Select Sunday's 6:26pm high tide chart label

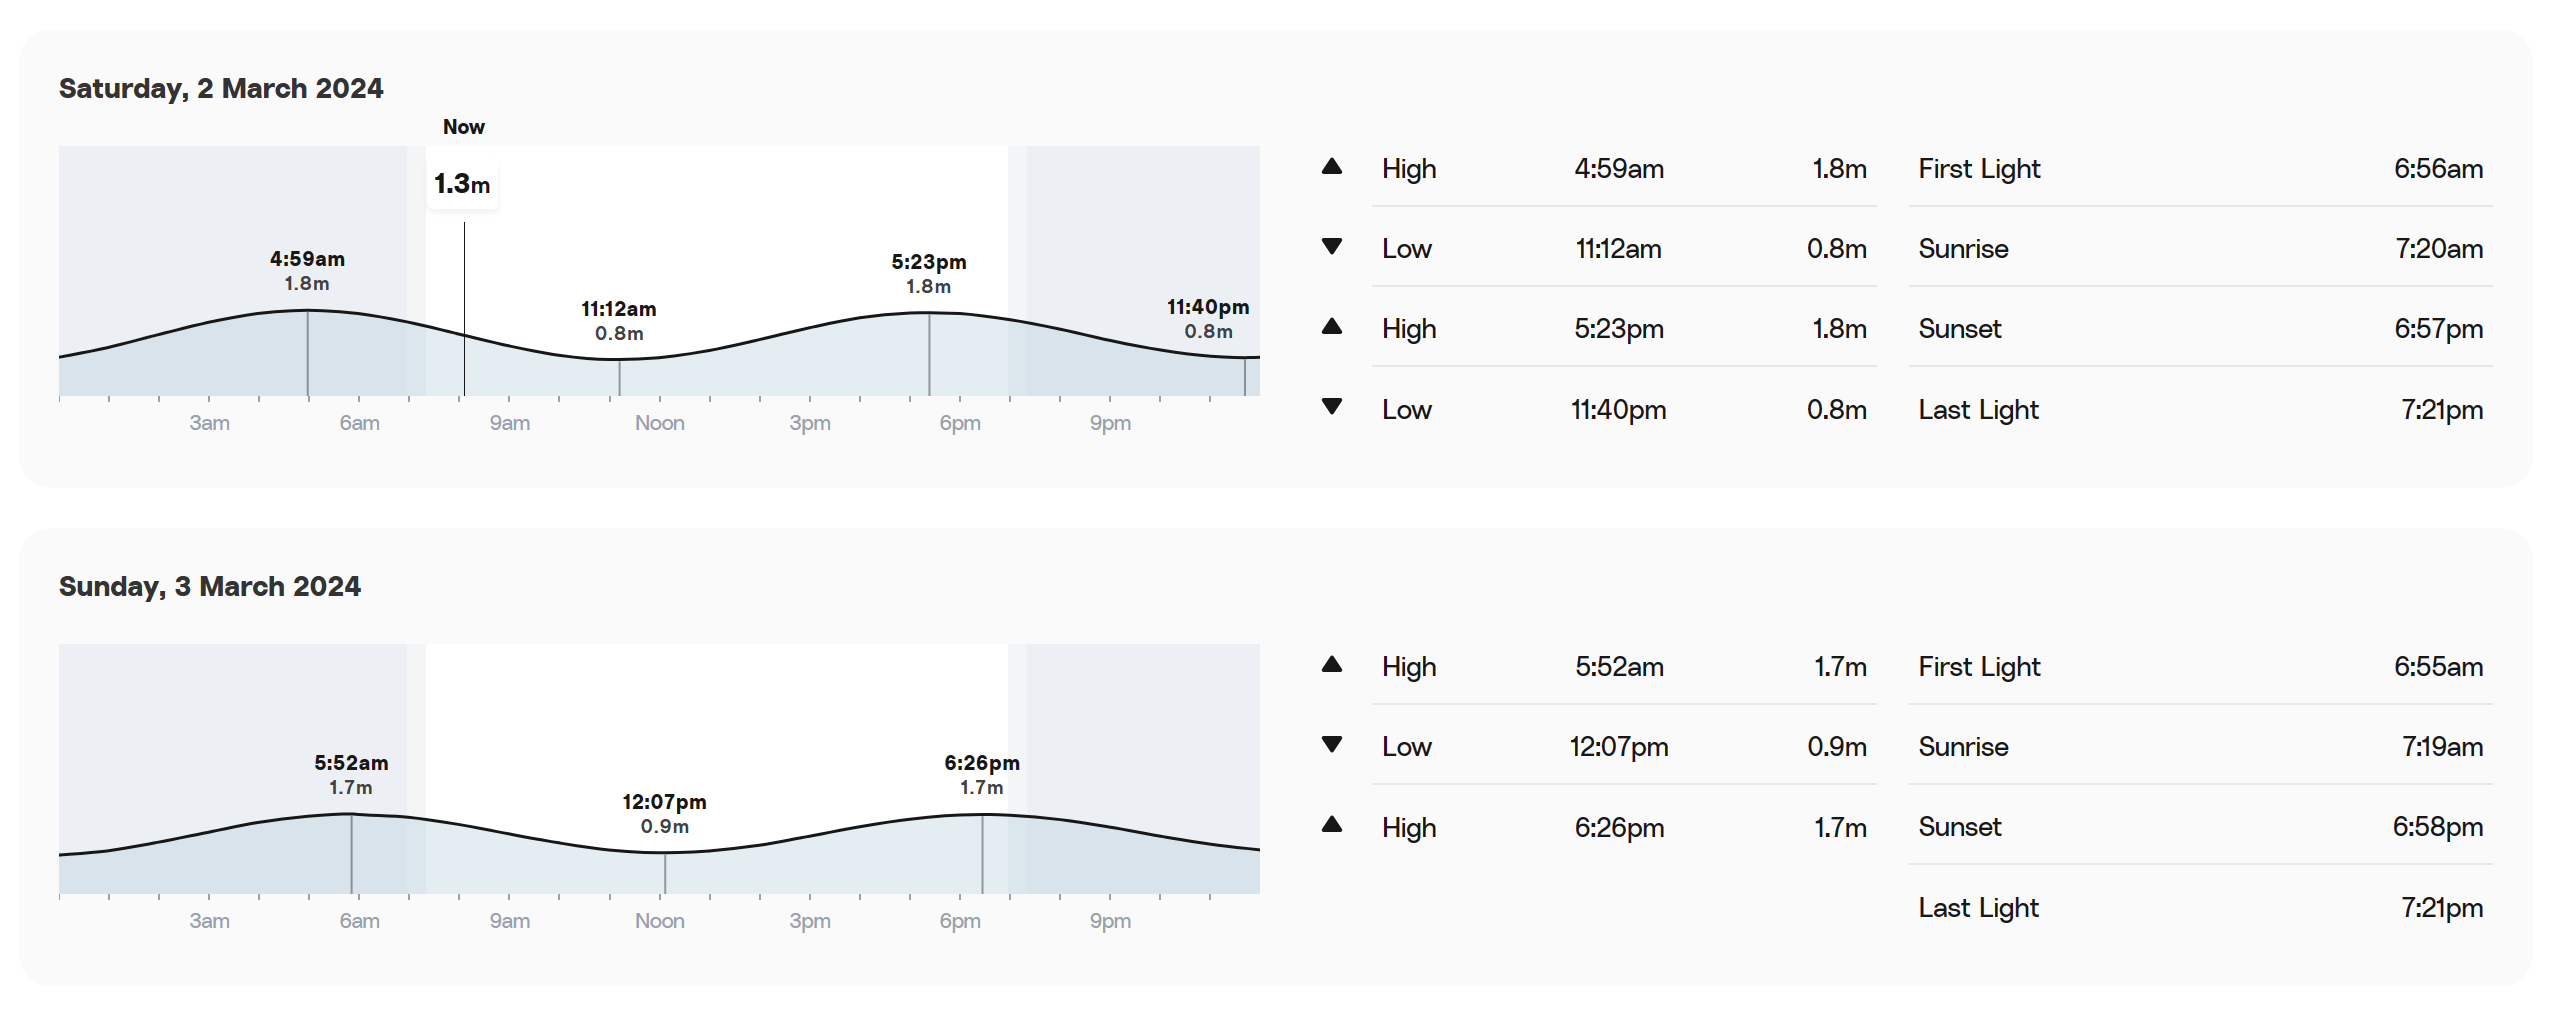[x=982, y=774]
